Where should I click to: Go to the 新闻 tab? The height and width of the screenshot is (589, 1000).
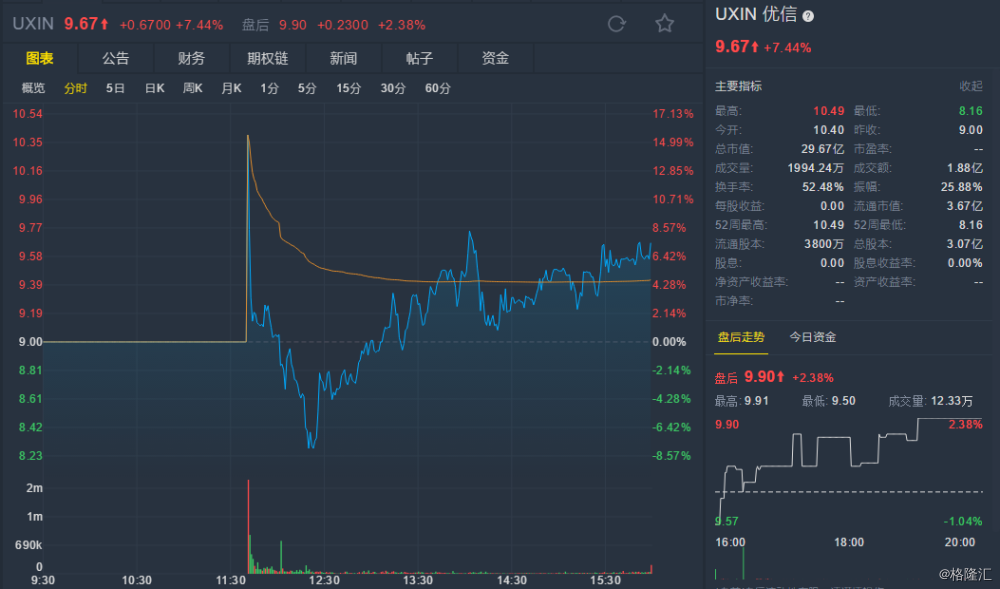(x=343, y=58)
